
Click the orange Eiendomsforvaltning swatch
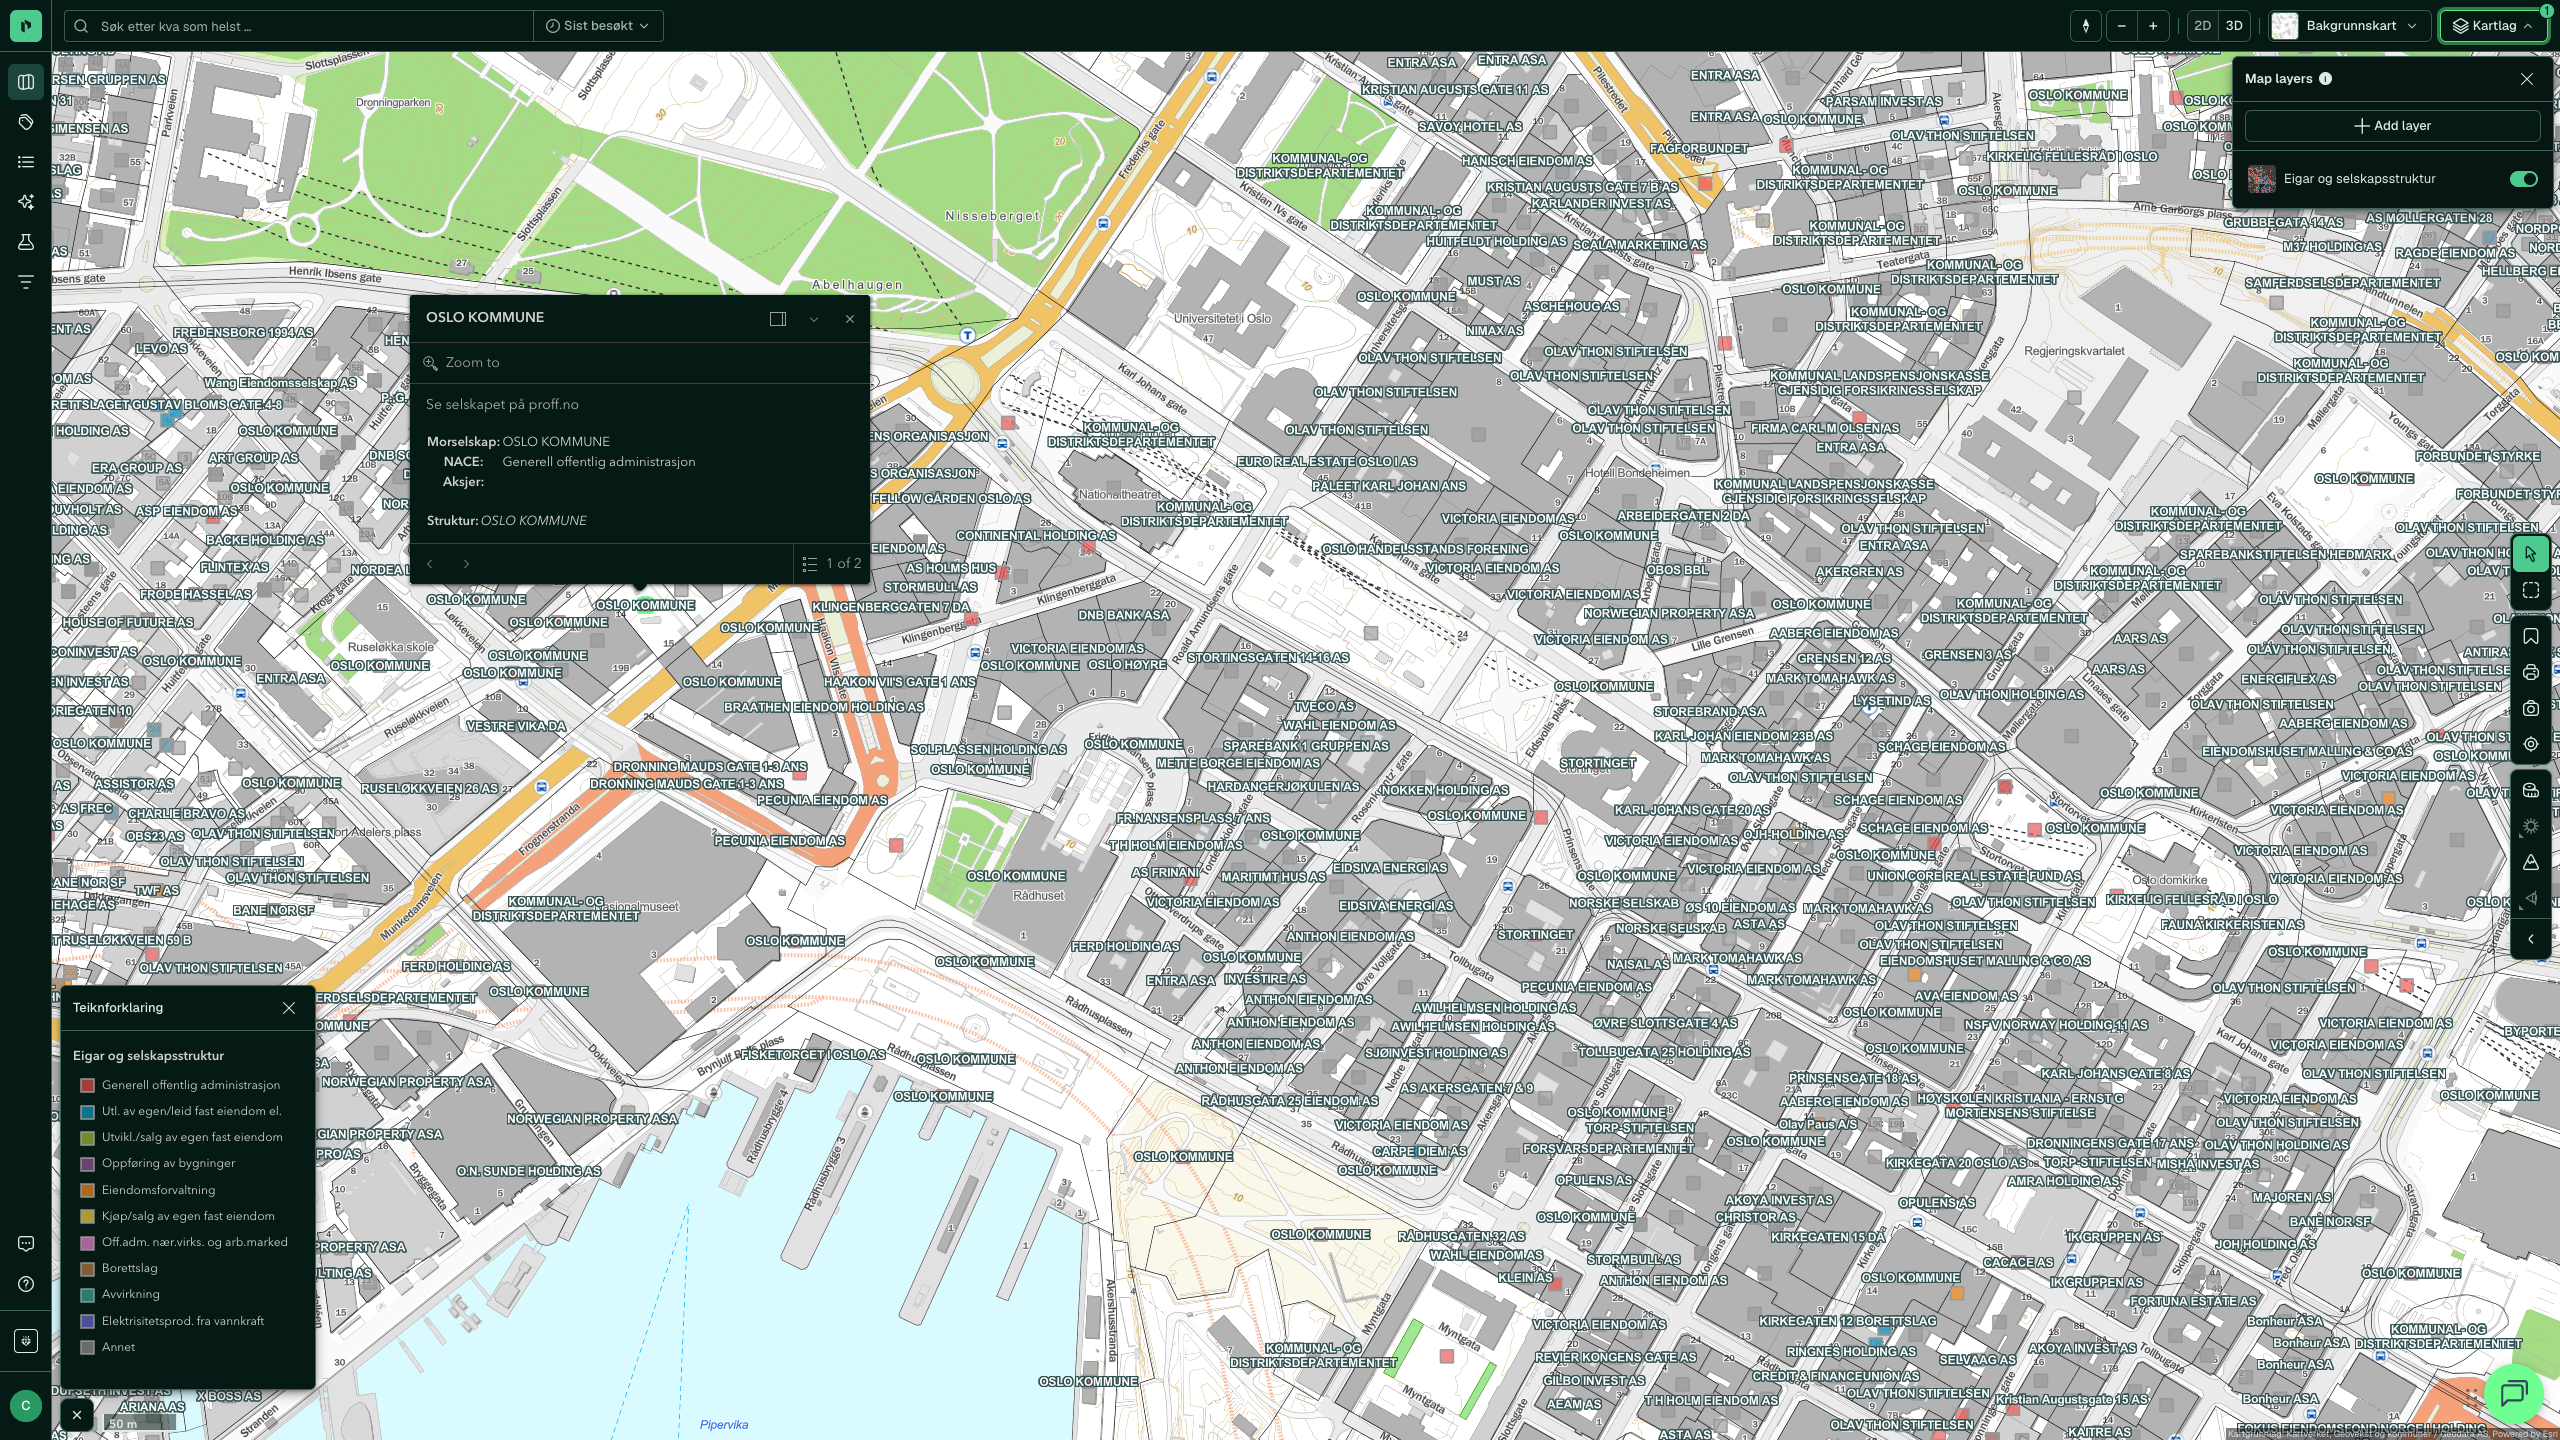87,1191
